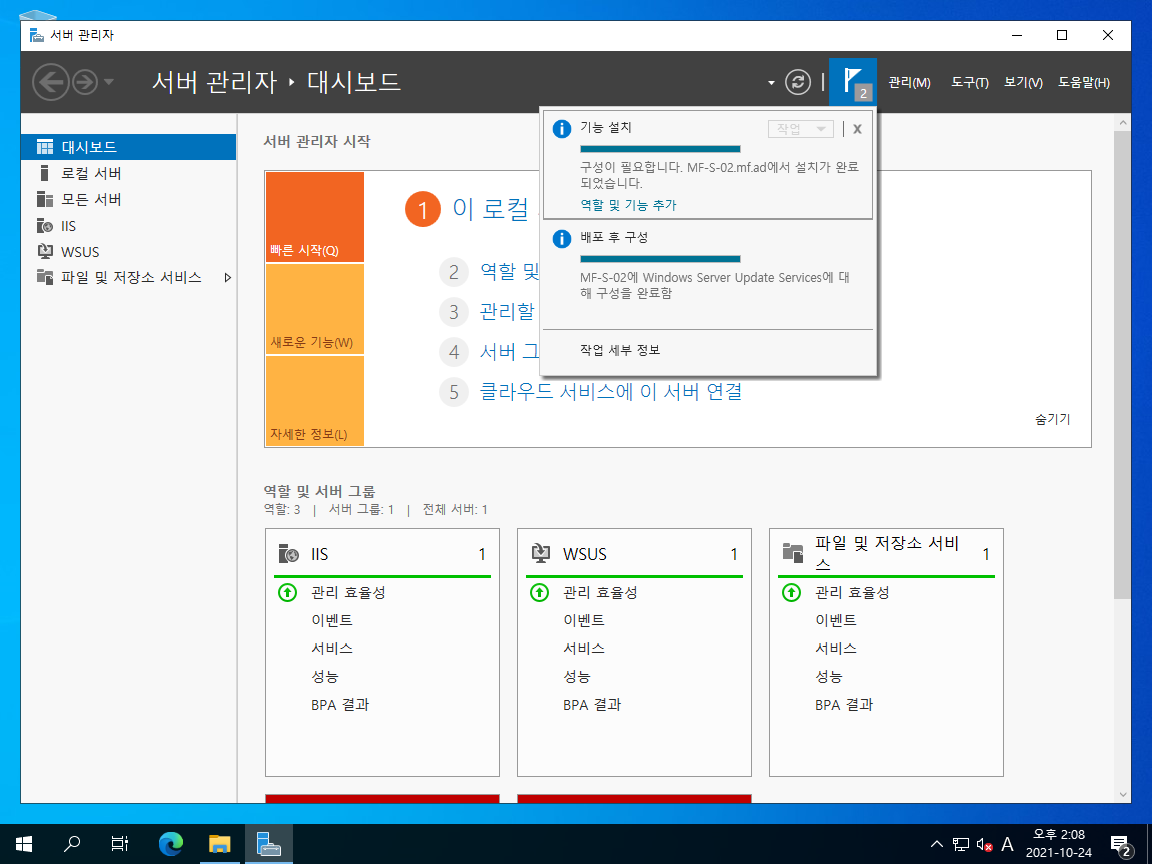Screen dimensions: 1152x864
Task: Click the WSUS tile header icon
Action: 541,554
